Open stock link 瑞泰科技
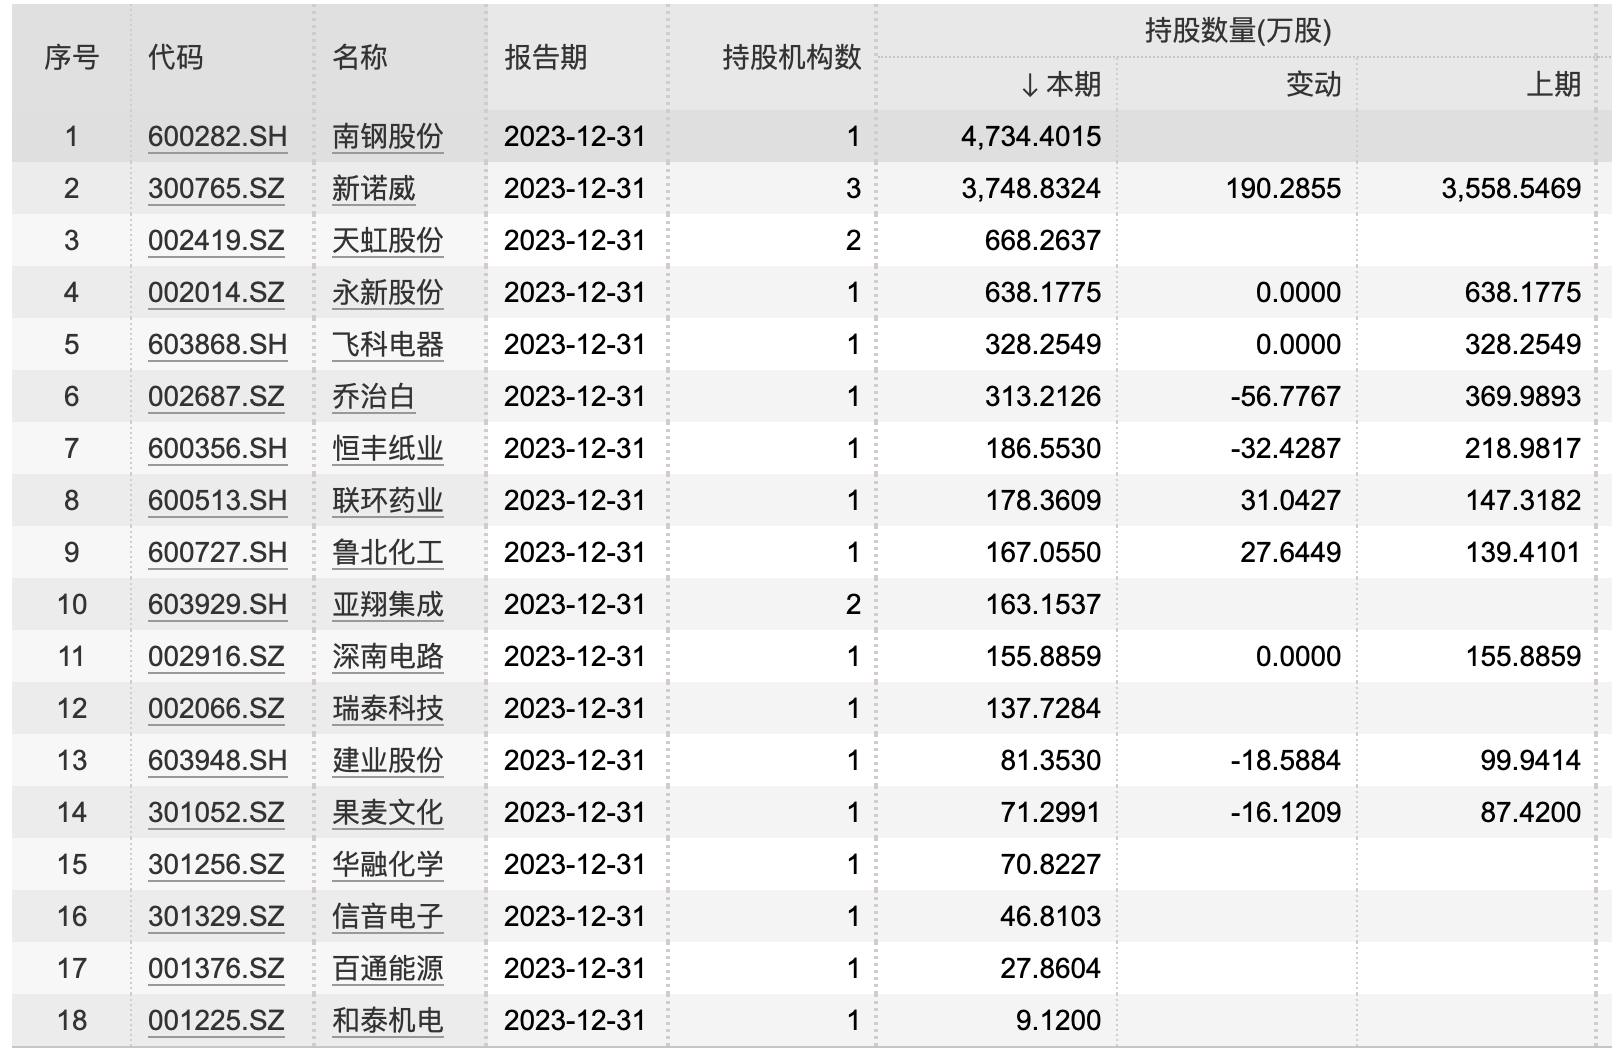 pos(387,709)
